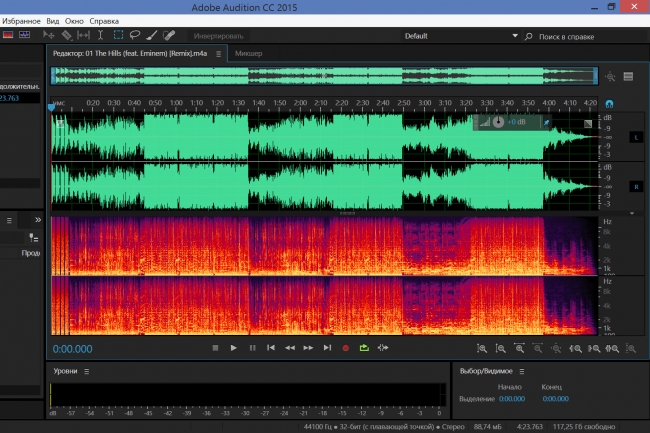This screenshot has height=433, width=650.
Task: Open the Default workspace dropdown
Action: click(x=460, y=36)
